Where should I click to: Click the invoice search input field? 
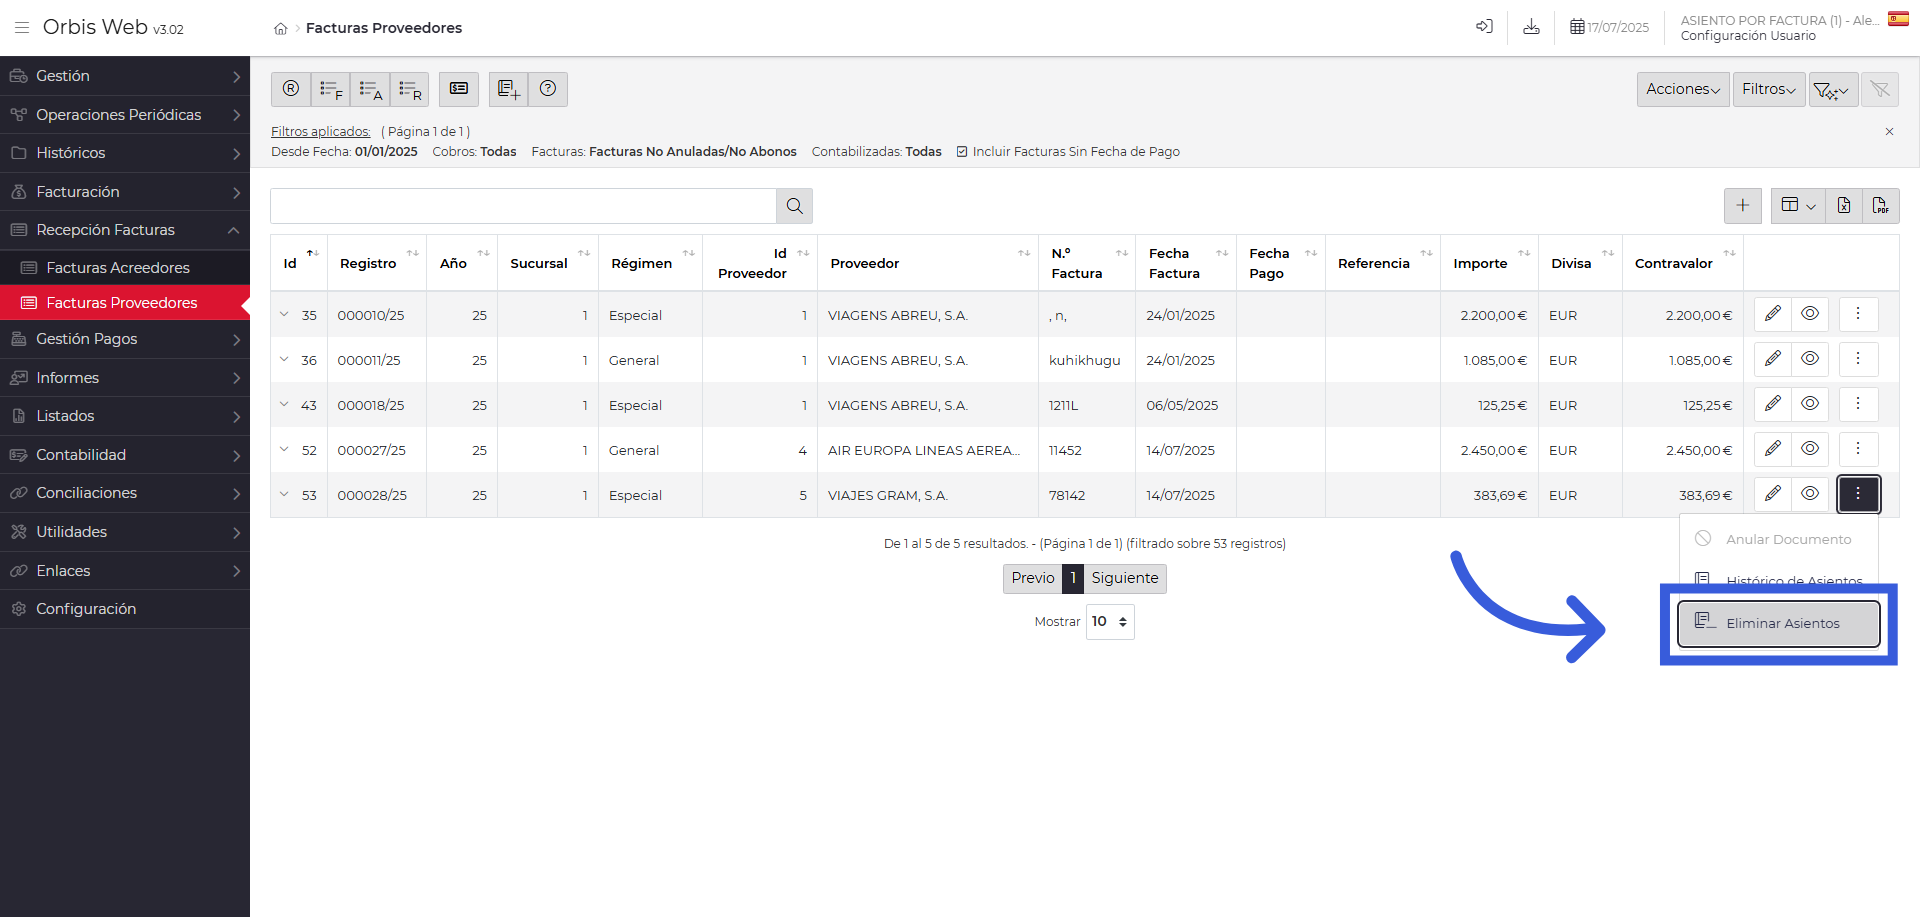(x=523, y=206)
